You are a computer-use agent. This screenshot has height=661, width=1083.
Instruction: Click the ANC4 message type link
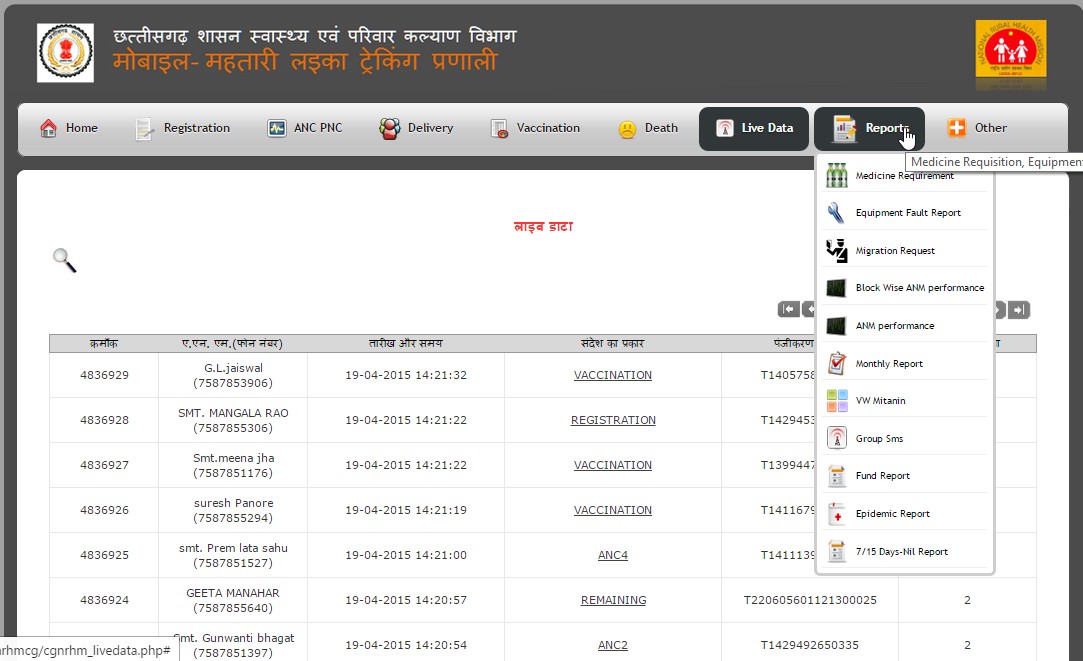[613, 555]
